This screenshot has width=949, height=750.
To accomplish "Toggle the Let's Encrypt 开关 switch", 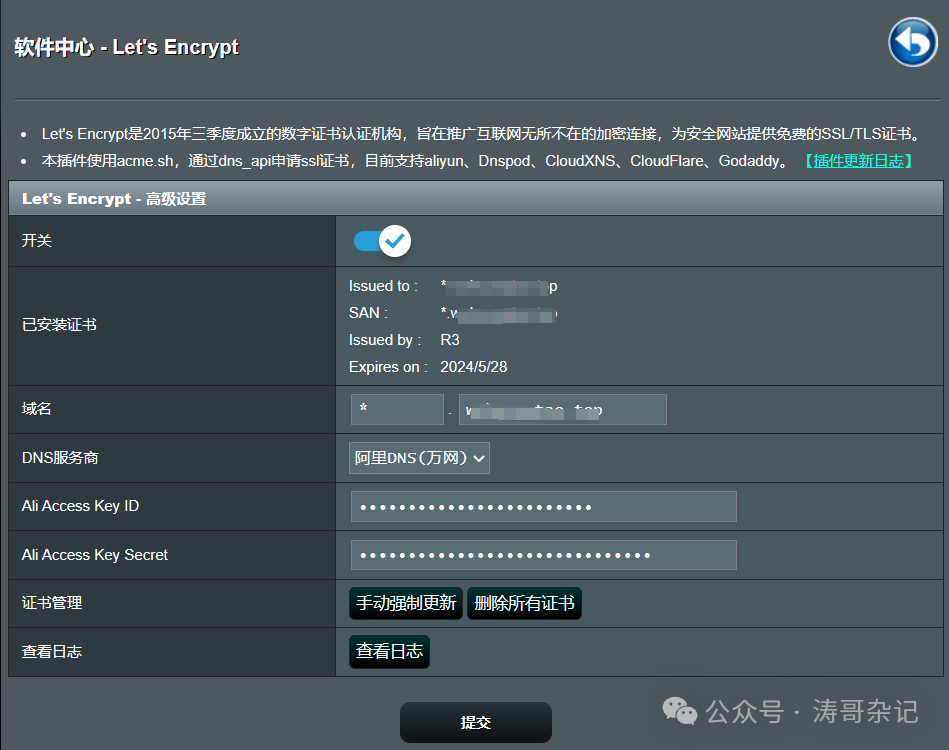I will coord(382,241).
